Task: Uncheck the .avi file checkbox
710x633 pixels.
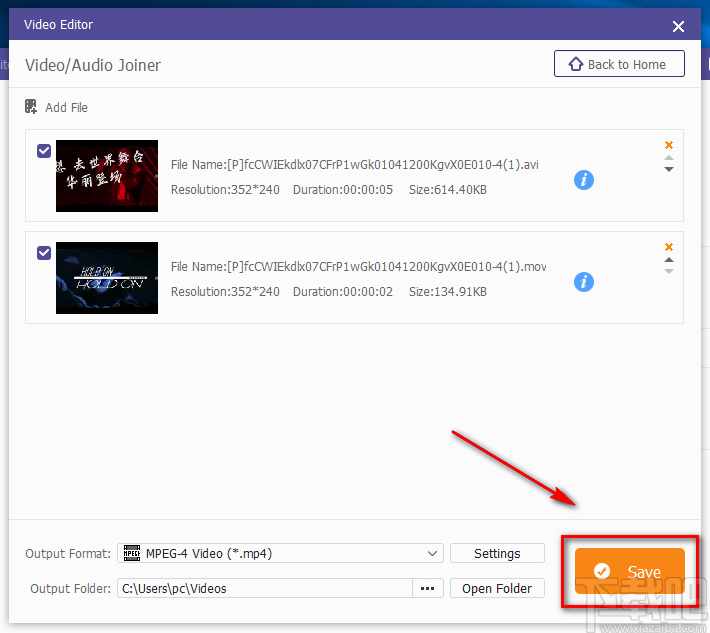Action: [44, 151]
